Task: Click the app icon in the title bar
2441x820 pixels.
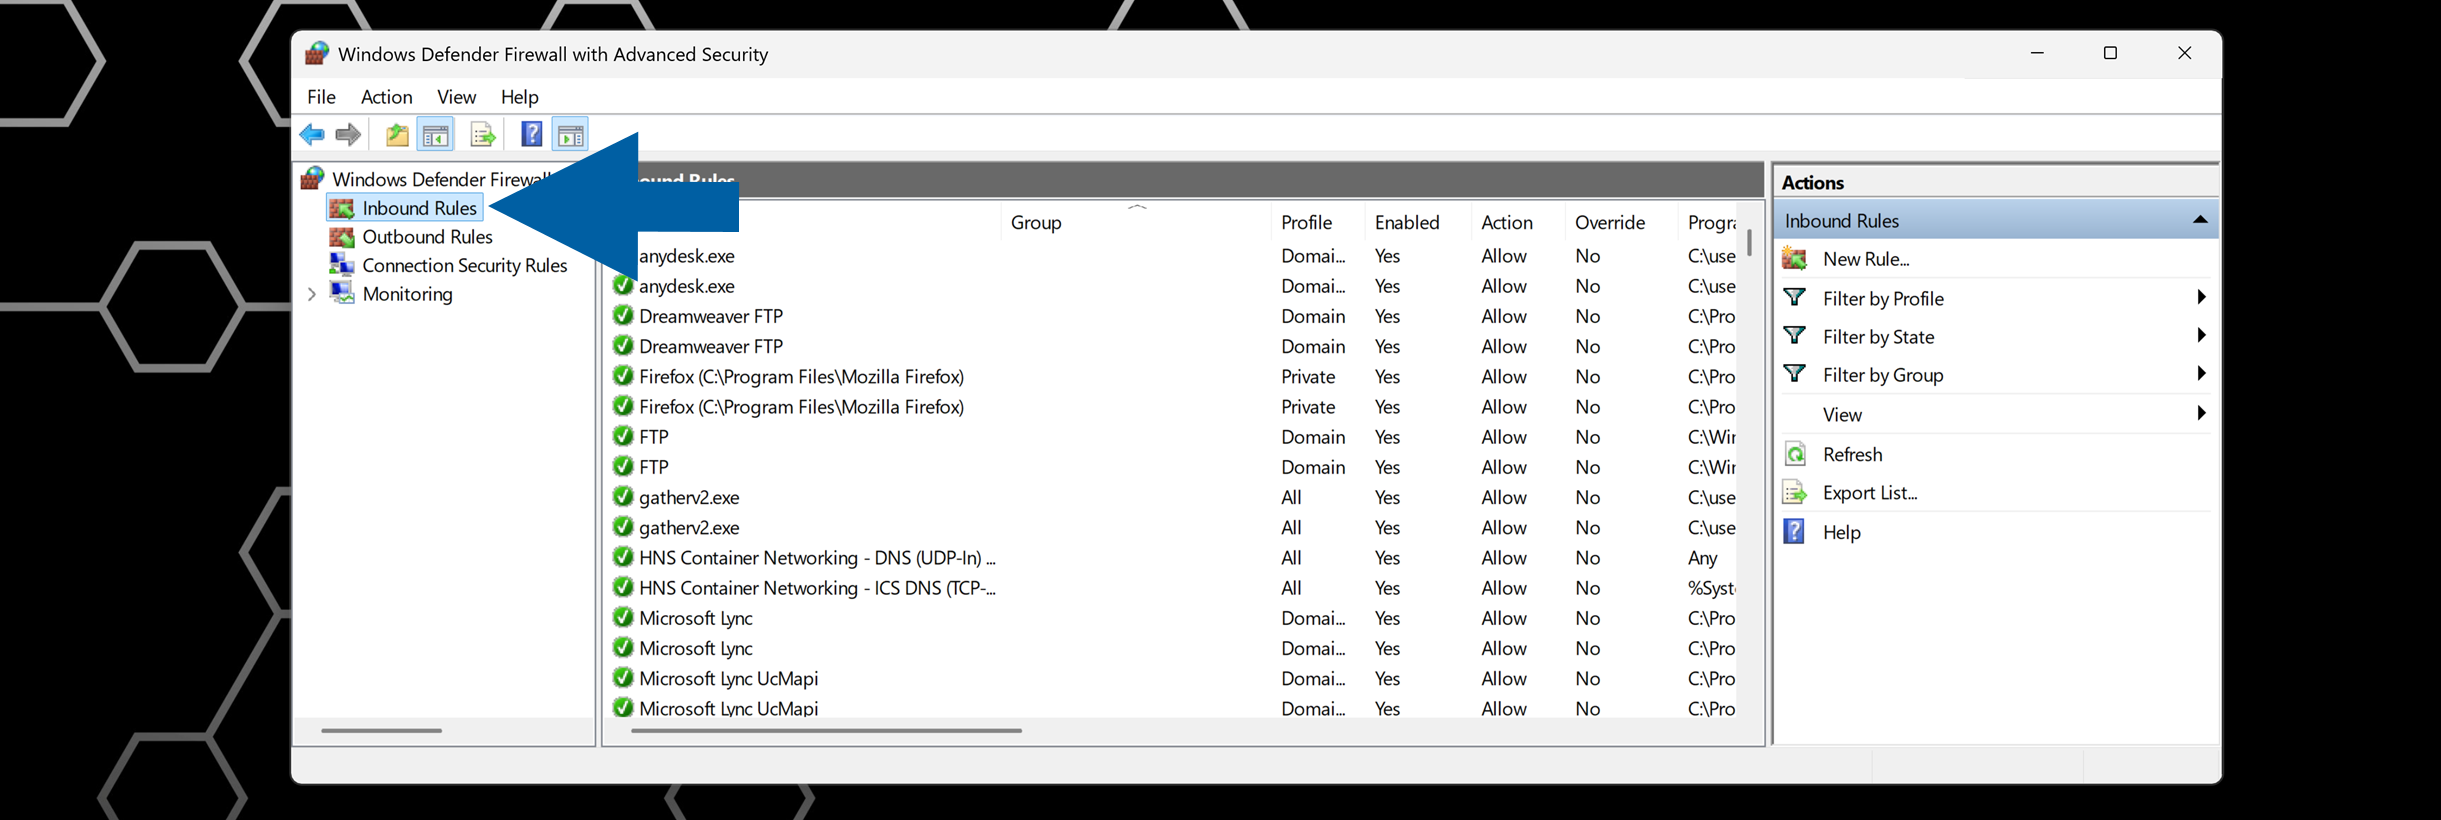Action: (x=317, y=53)
